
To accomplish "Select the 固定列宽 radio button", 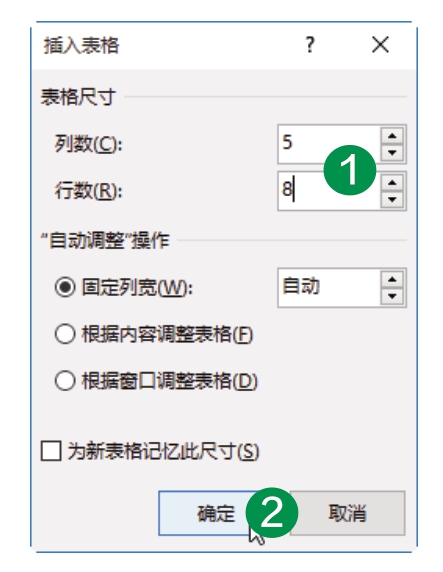I will (x=65, y=287).
